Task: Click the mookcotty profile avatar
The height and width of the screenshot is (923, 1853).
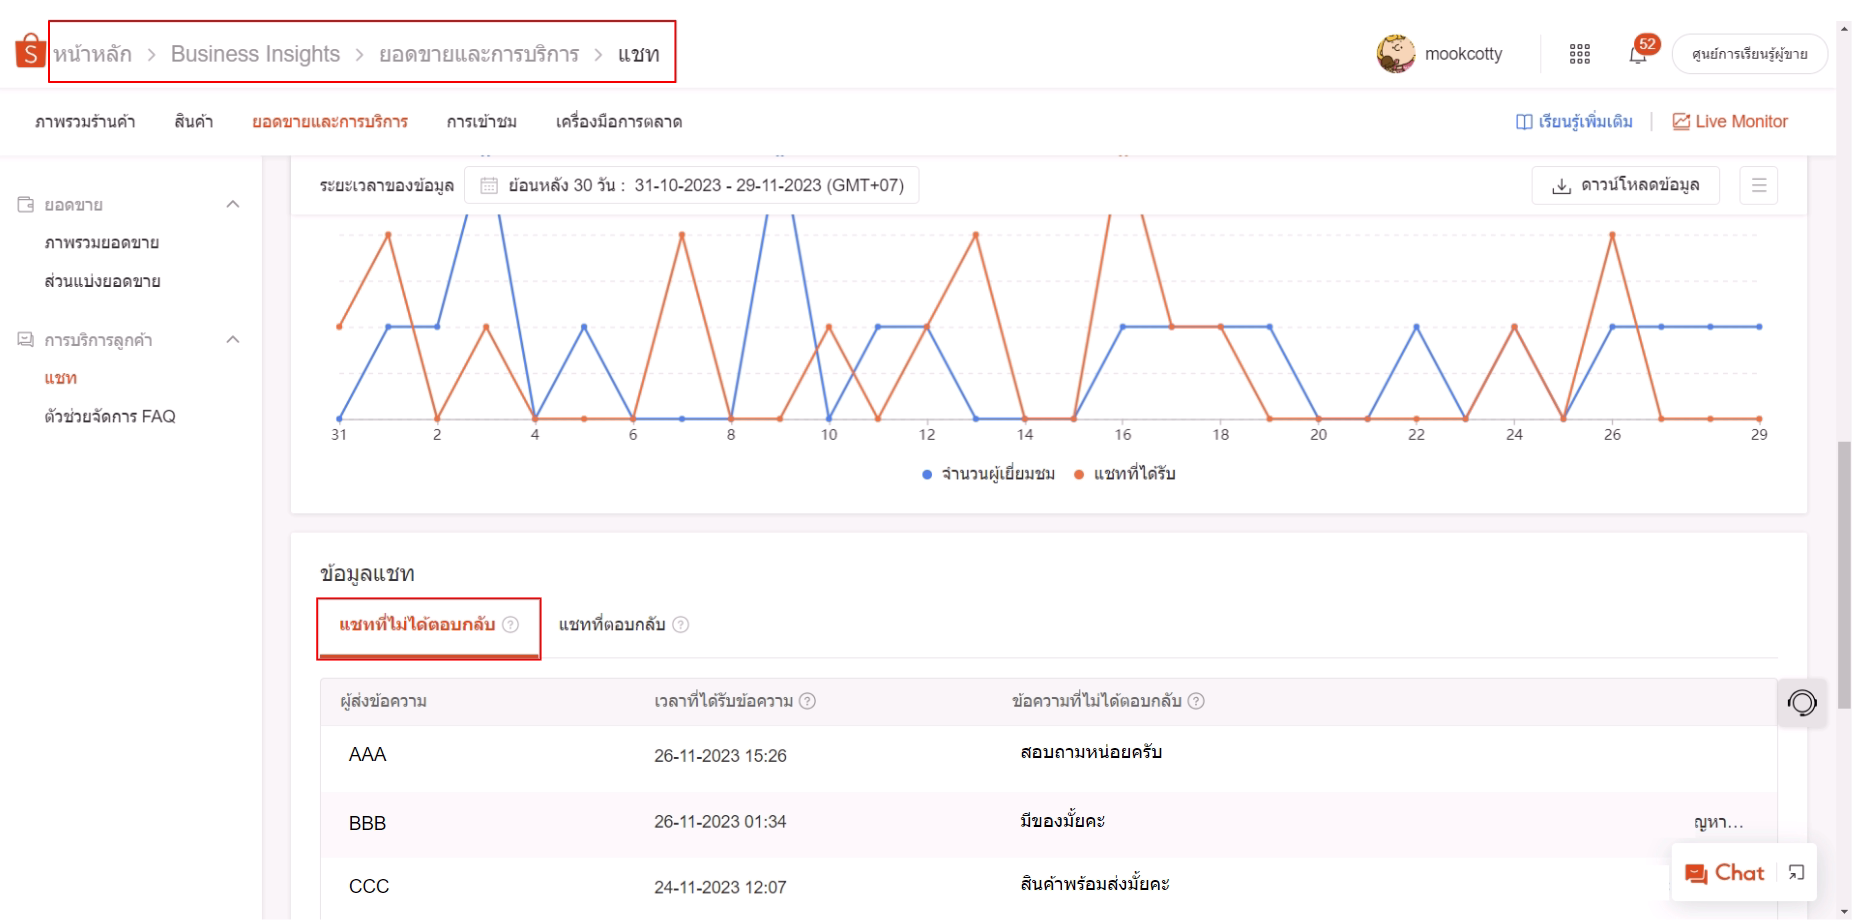Action: coord(1395,54)
